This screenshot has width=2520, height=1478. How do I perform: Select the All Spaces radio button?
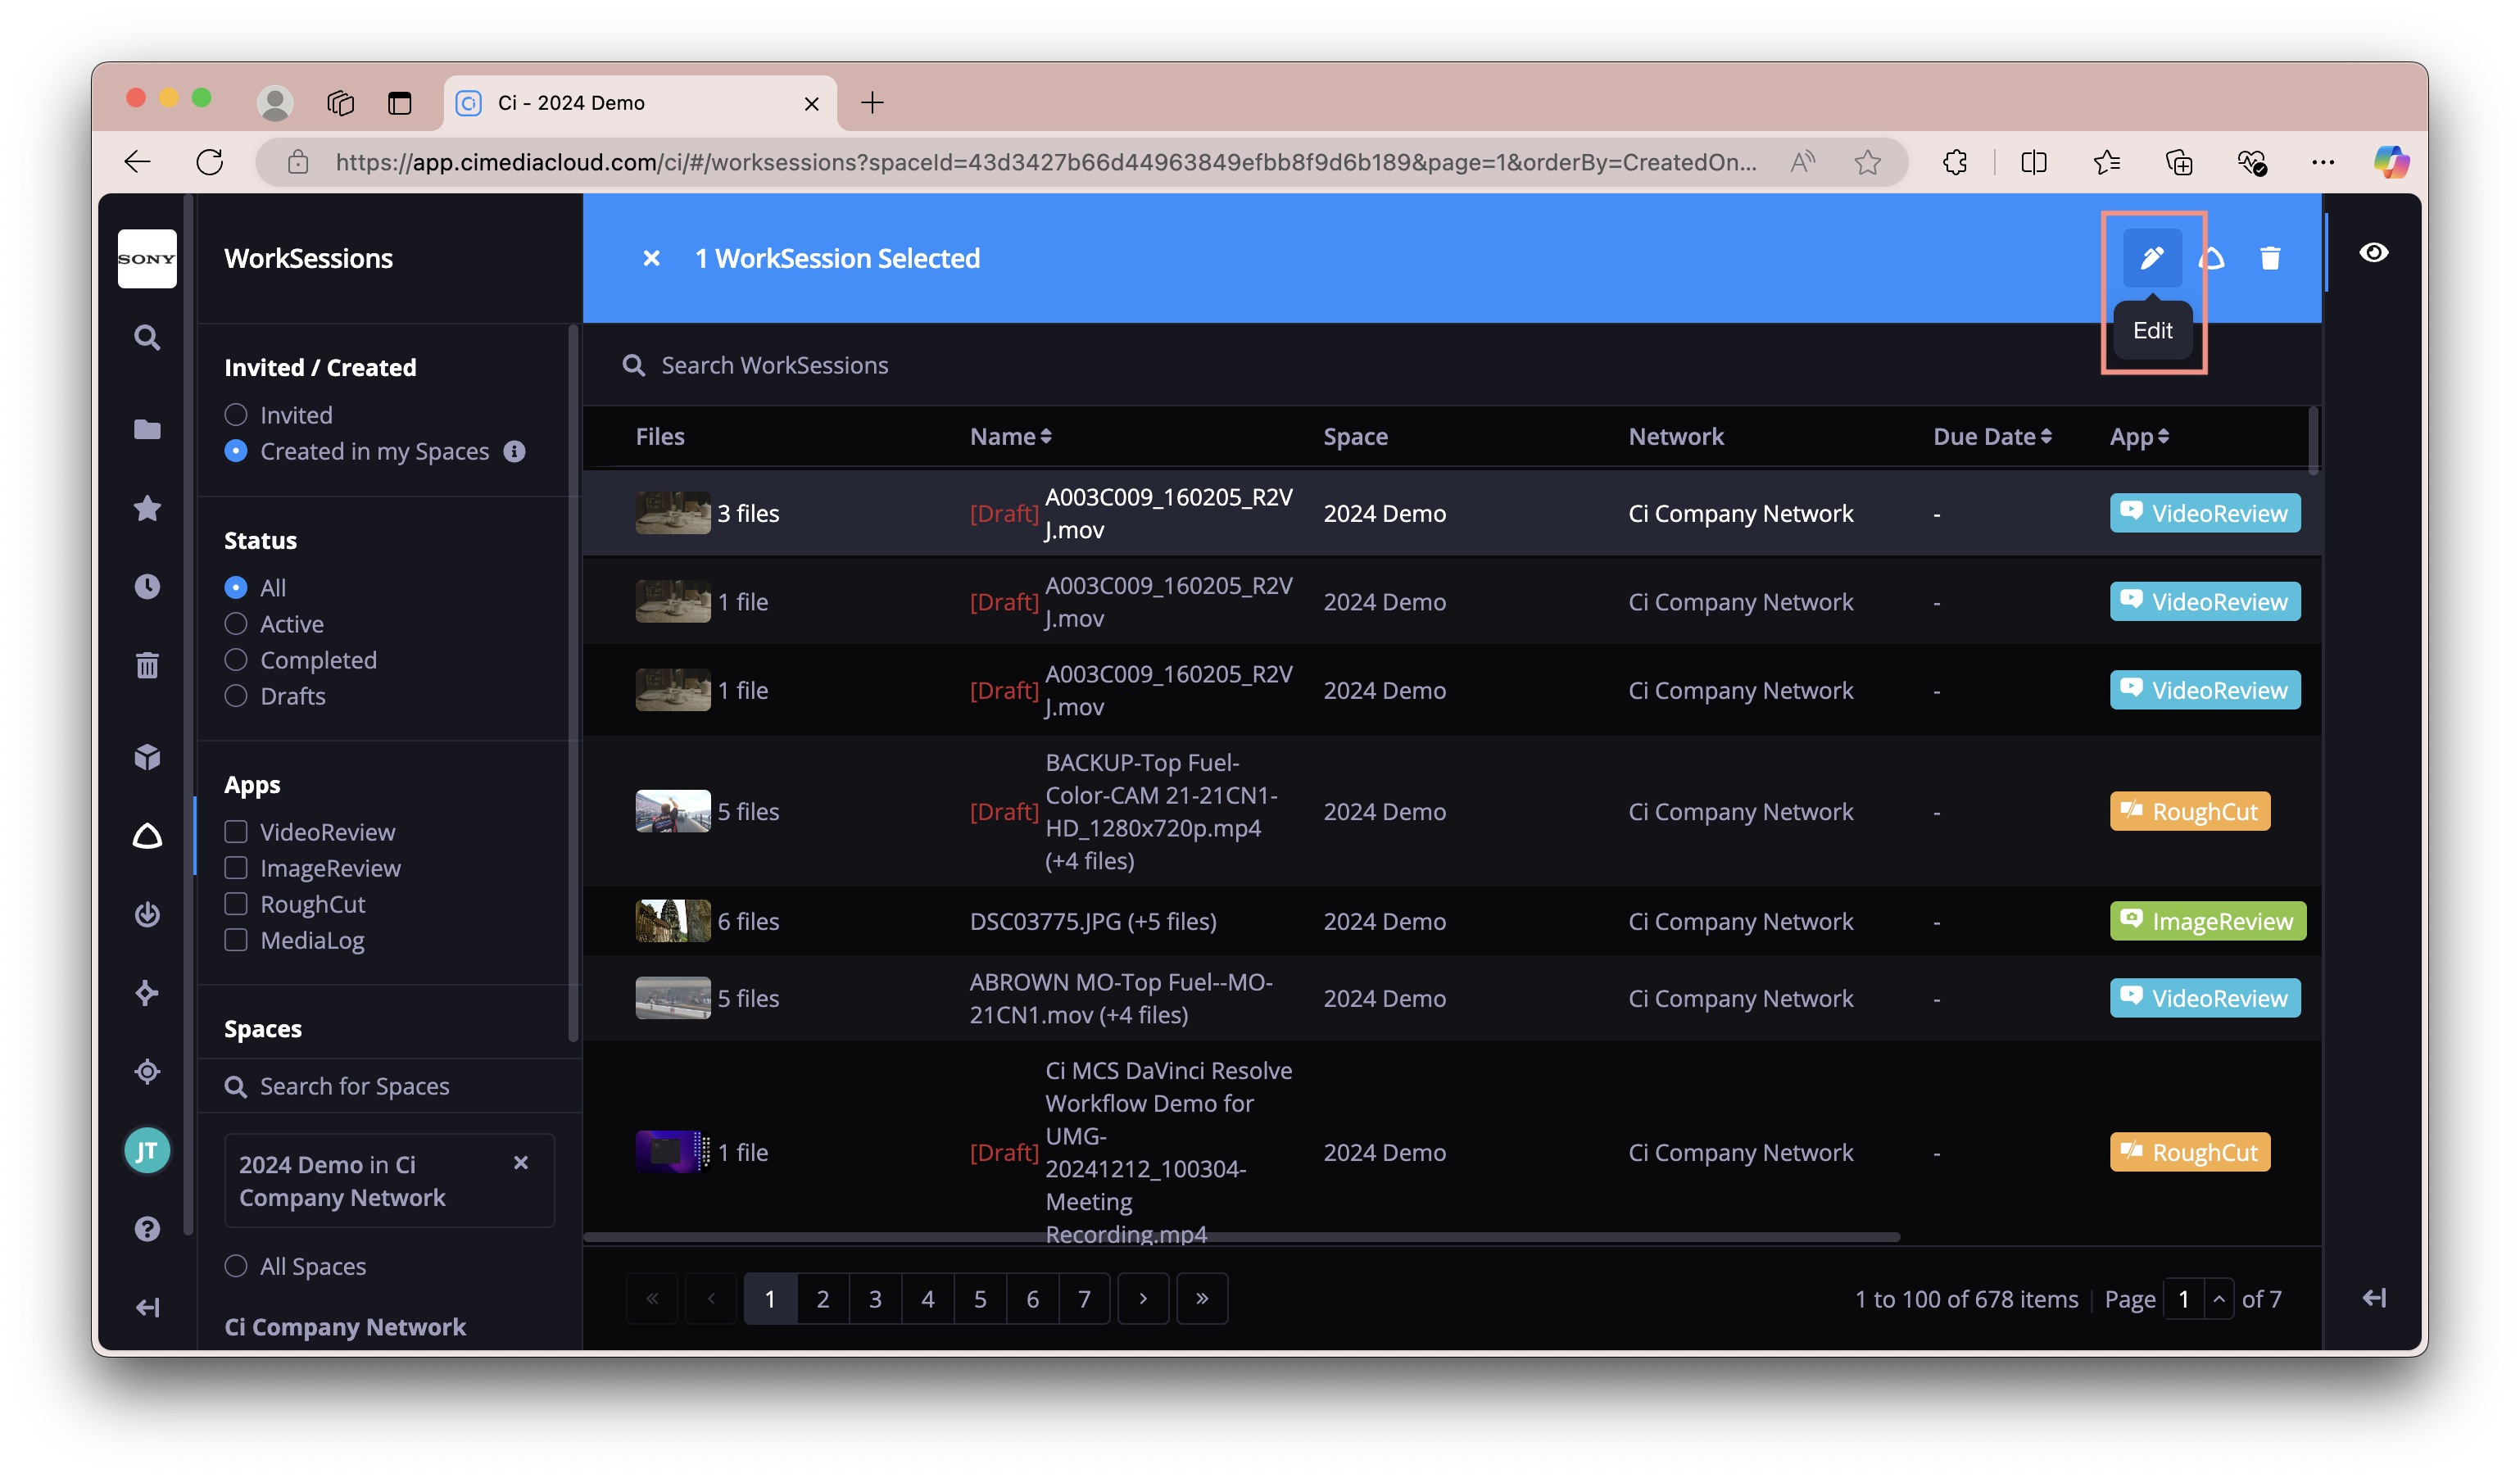click(236, 1265)
